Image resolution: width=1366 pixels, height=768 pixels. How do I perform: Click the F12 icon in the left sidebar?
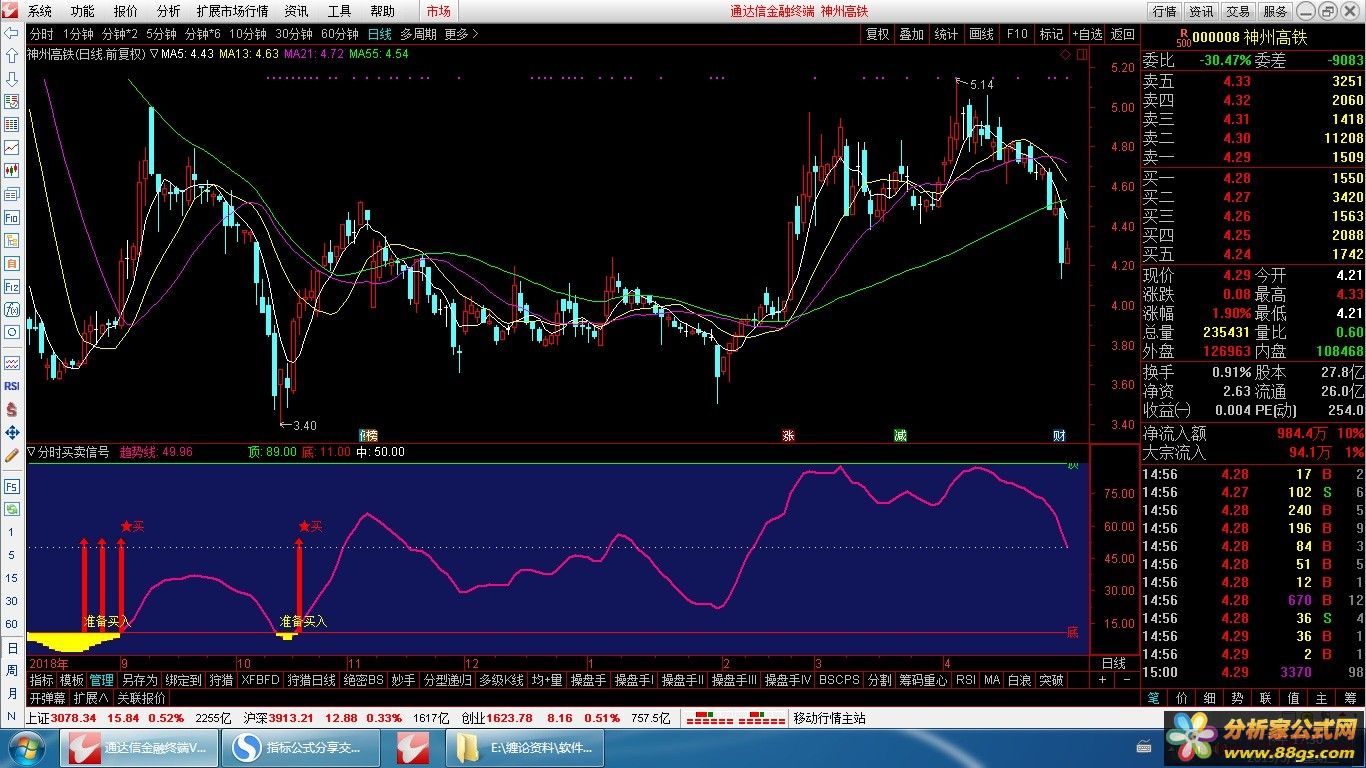click(x=12, y=286)
